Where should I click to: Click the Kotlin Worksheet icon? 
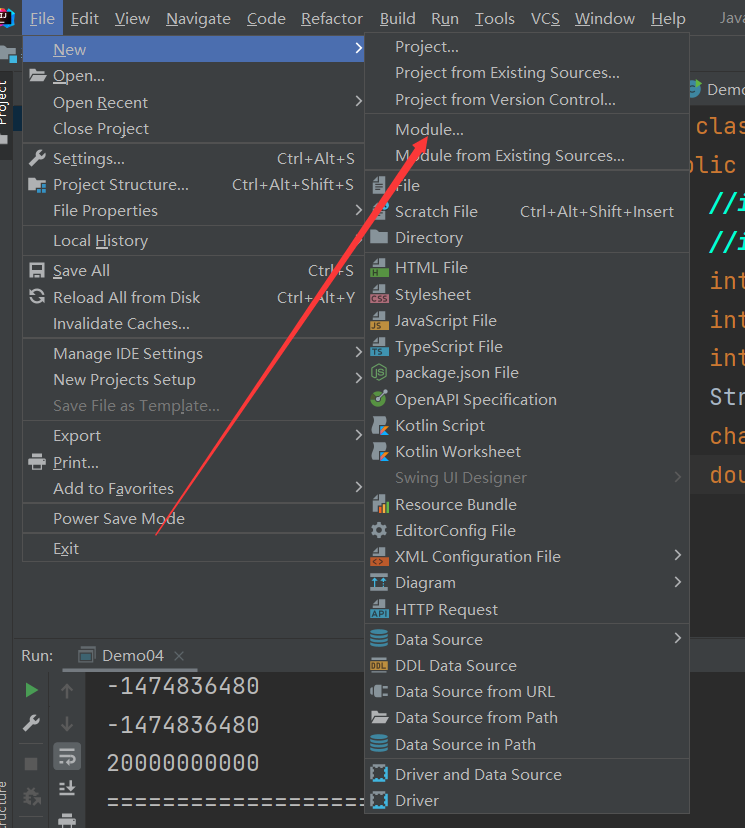pyautogui.click(x=379, y=451)
